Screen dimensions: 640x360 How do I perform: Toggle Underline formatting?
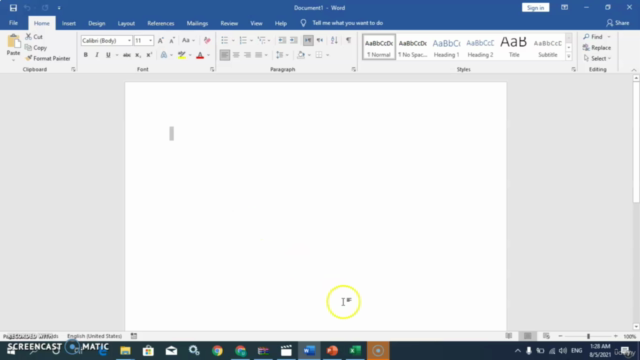pyautogui.click(x=108, y=55)
